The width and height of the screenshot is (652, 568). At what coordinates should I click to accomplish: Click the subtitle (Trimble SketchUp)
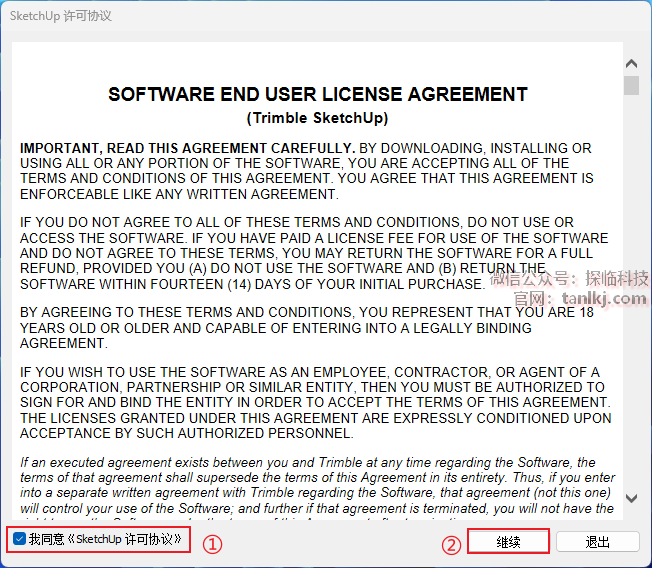click(x=317, y=118)
